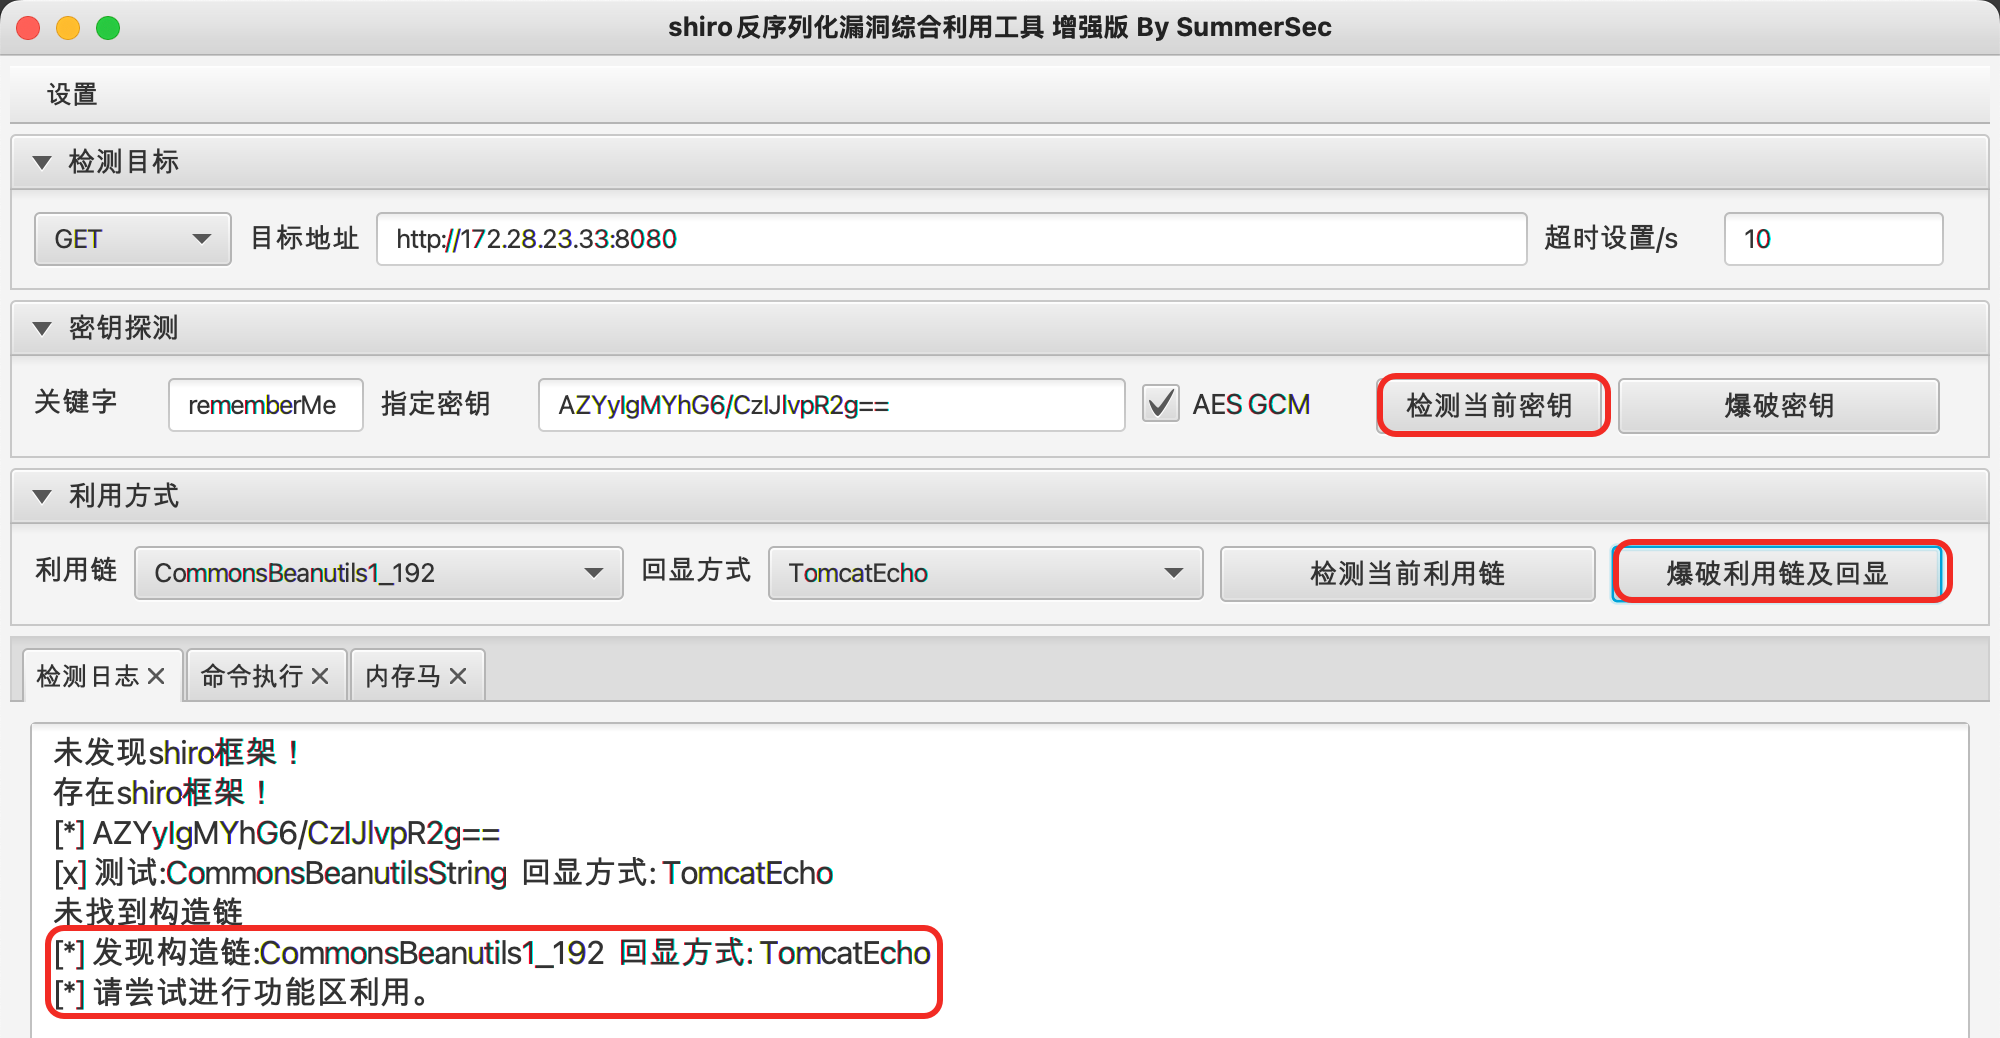Collapse the 利用方式 section triangle
The width and height of the screenshot is (2000, 1038).
click(42, 496)
